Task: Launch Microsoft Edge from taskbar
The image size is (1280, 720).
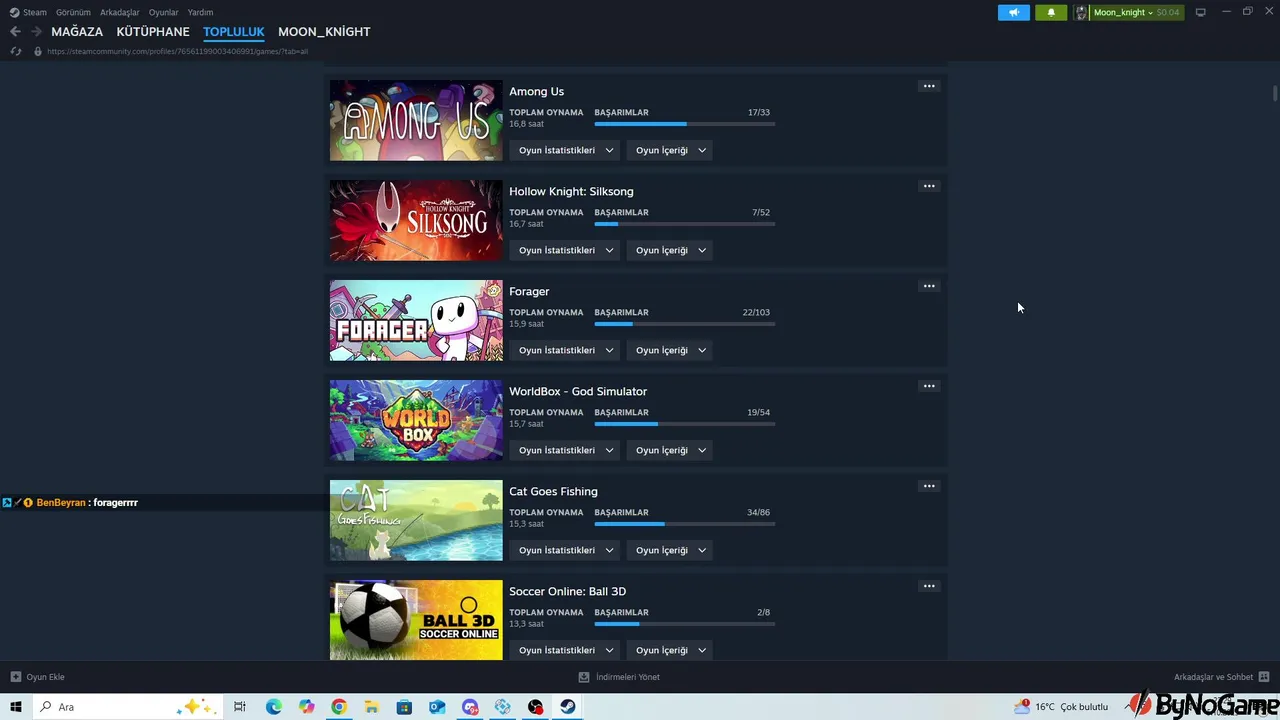Action: pos(274,707)
